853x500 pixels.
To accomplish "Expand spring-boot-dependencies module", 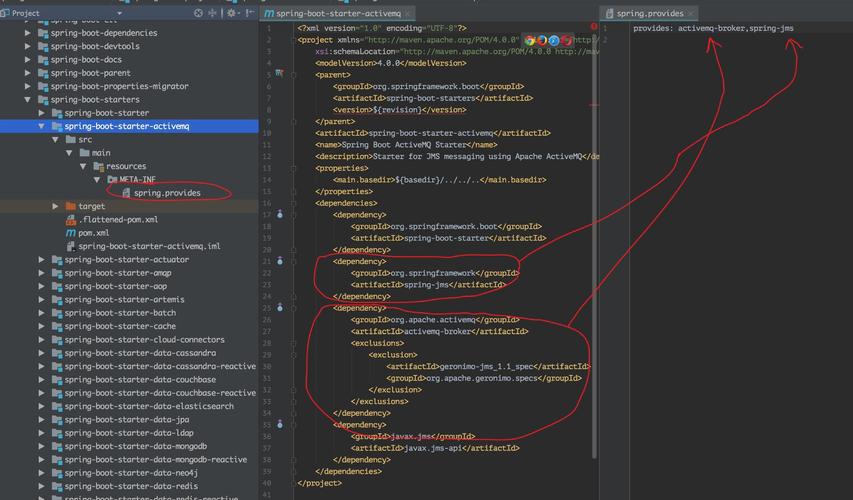I will tap(28, 33).
